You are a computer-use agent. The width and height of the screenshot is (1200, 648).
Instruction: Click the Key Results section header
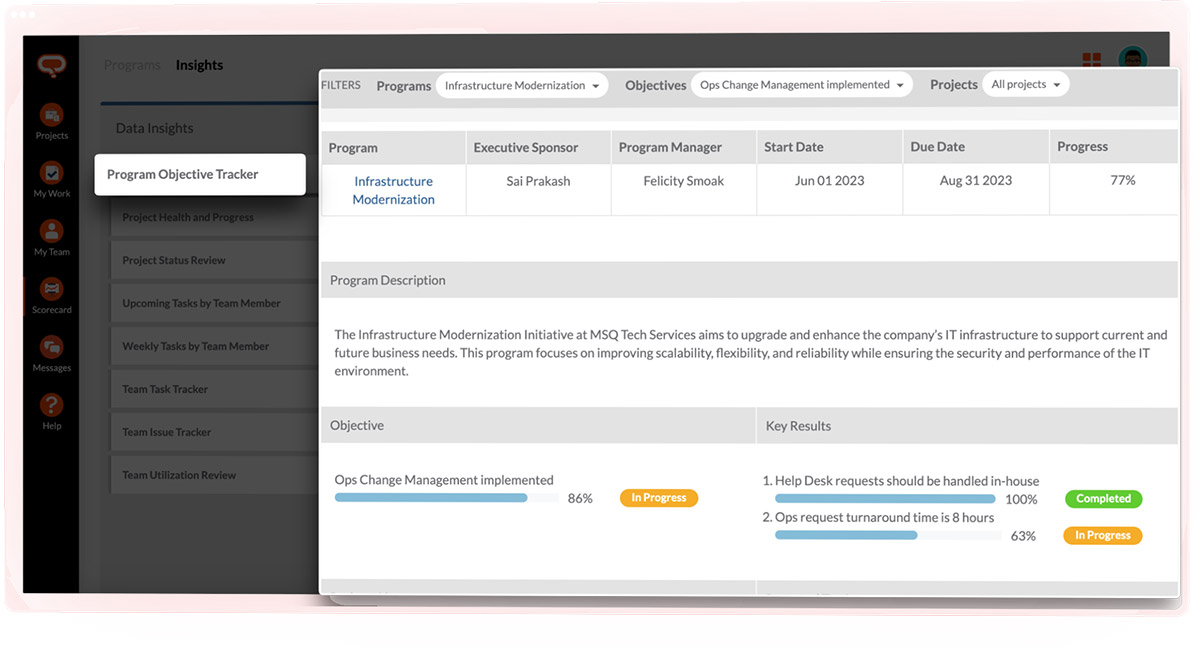[967, 426]
